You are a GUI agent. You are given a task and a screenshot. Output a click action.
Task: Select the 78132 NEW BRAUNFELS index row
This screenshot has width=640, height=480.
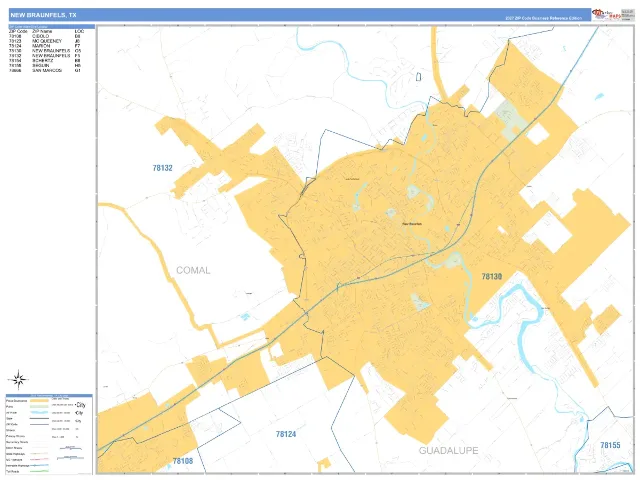point(45,56)
